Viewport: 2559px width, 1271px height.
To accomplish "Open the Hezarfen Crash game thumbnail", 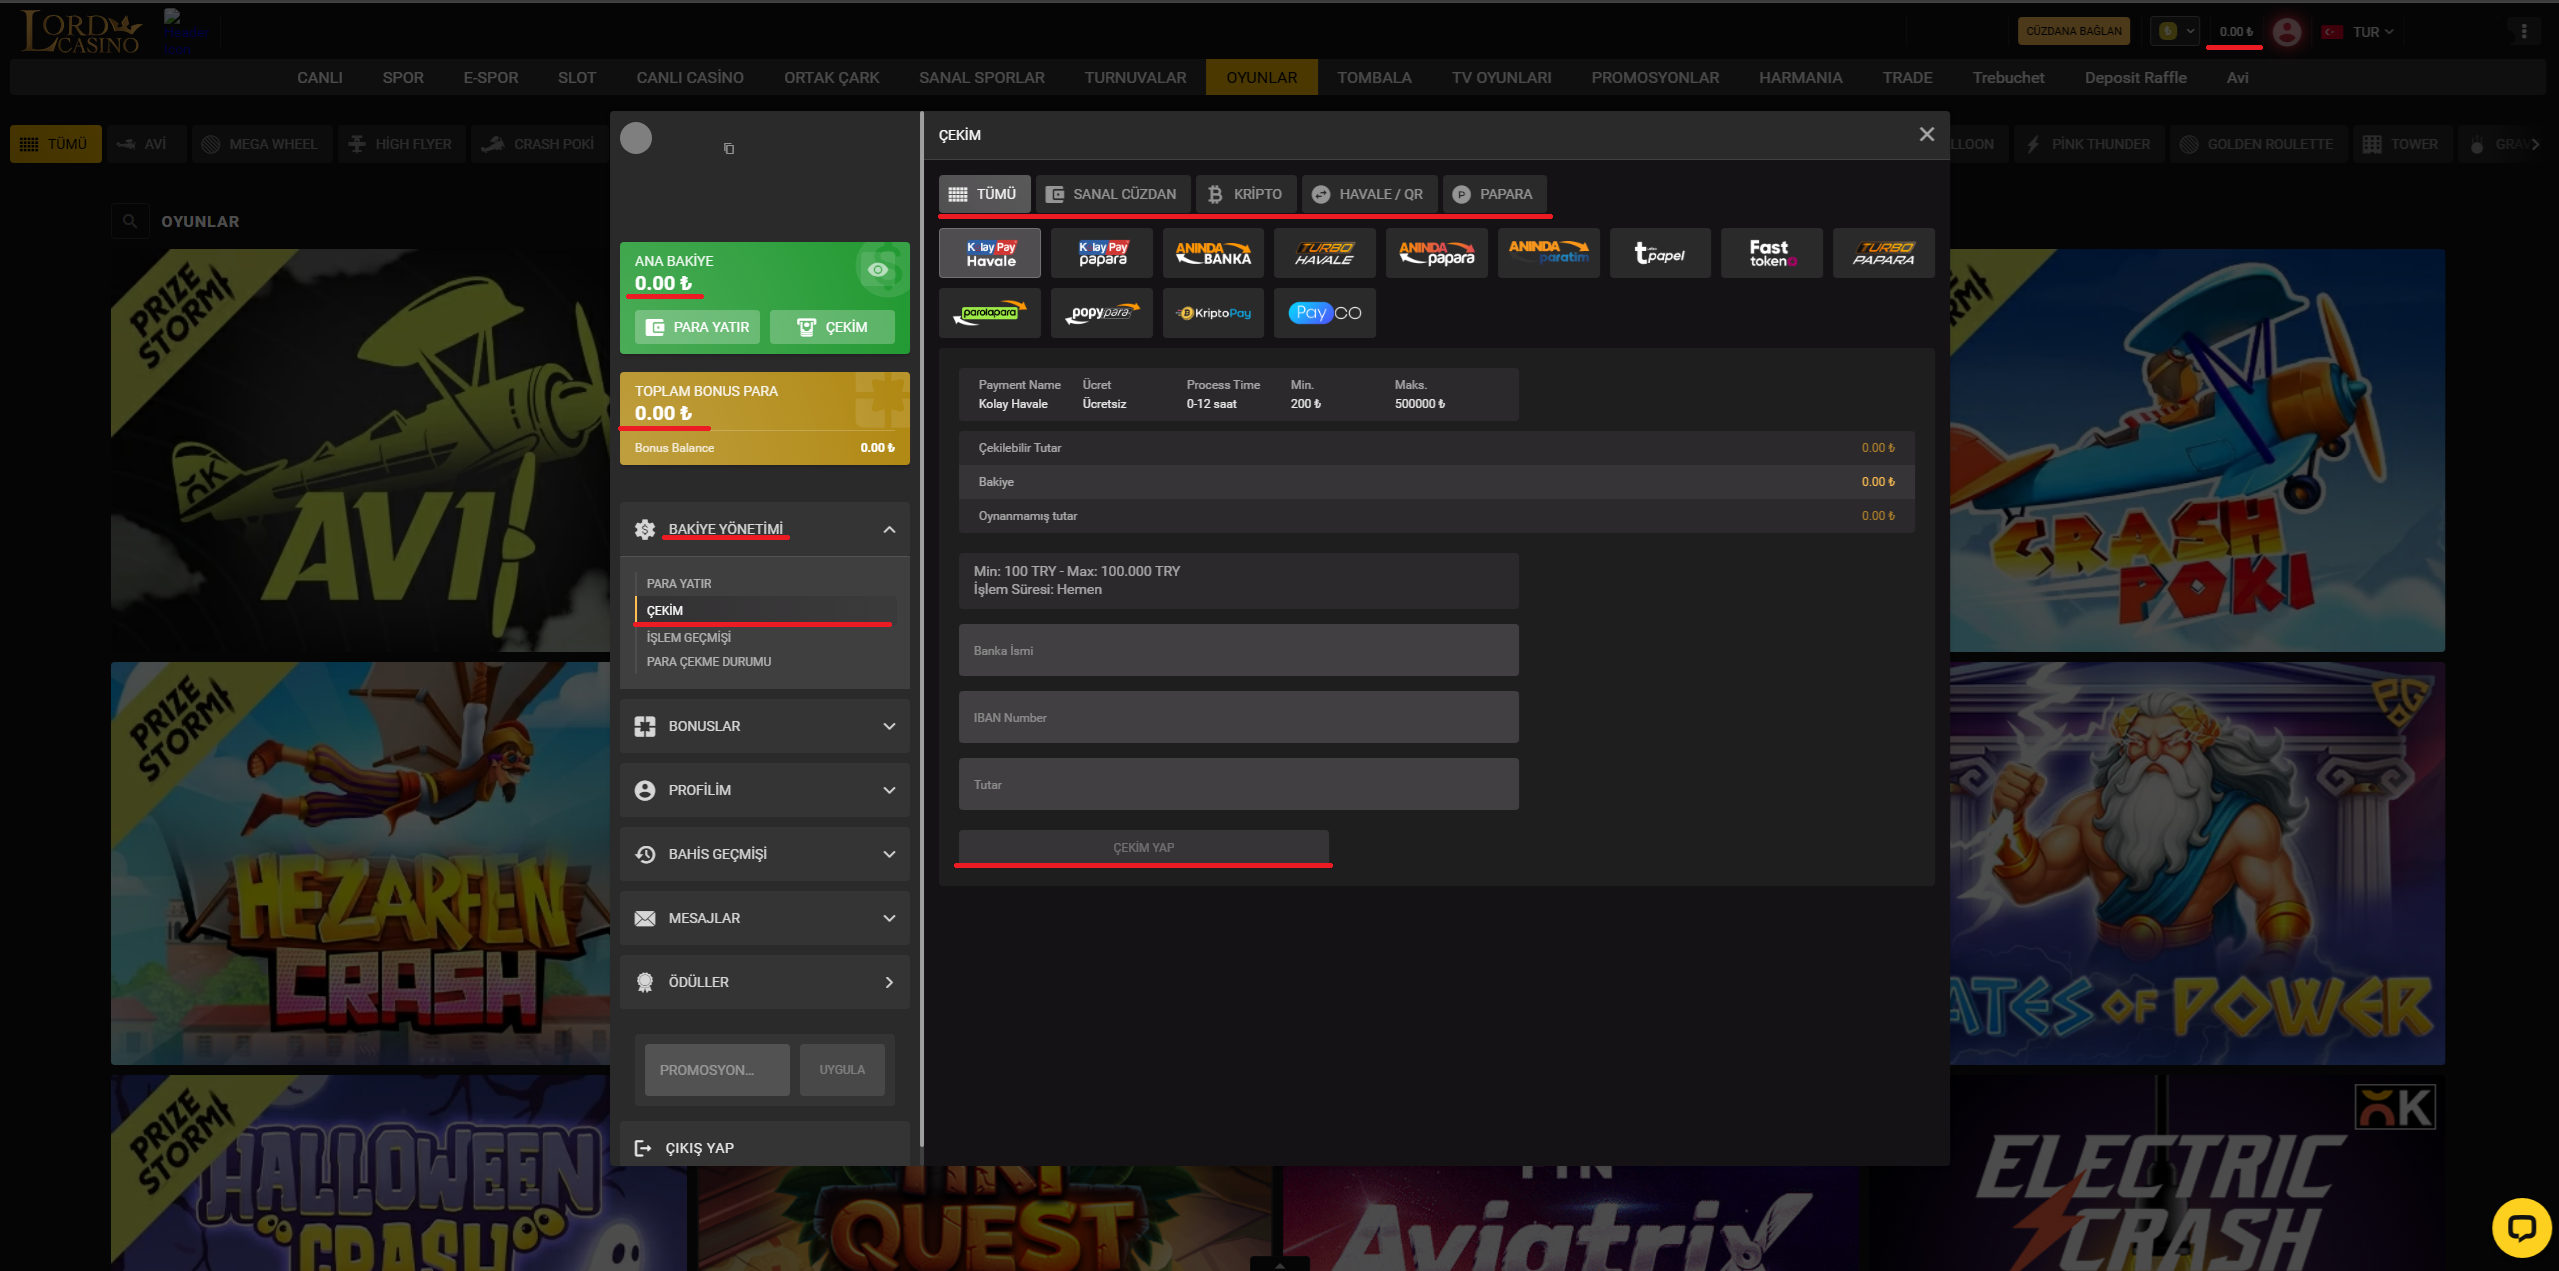I will point(360,863).
